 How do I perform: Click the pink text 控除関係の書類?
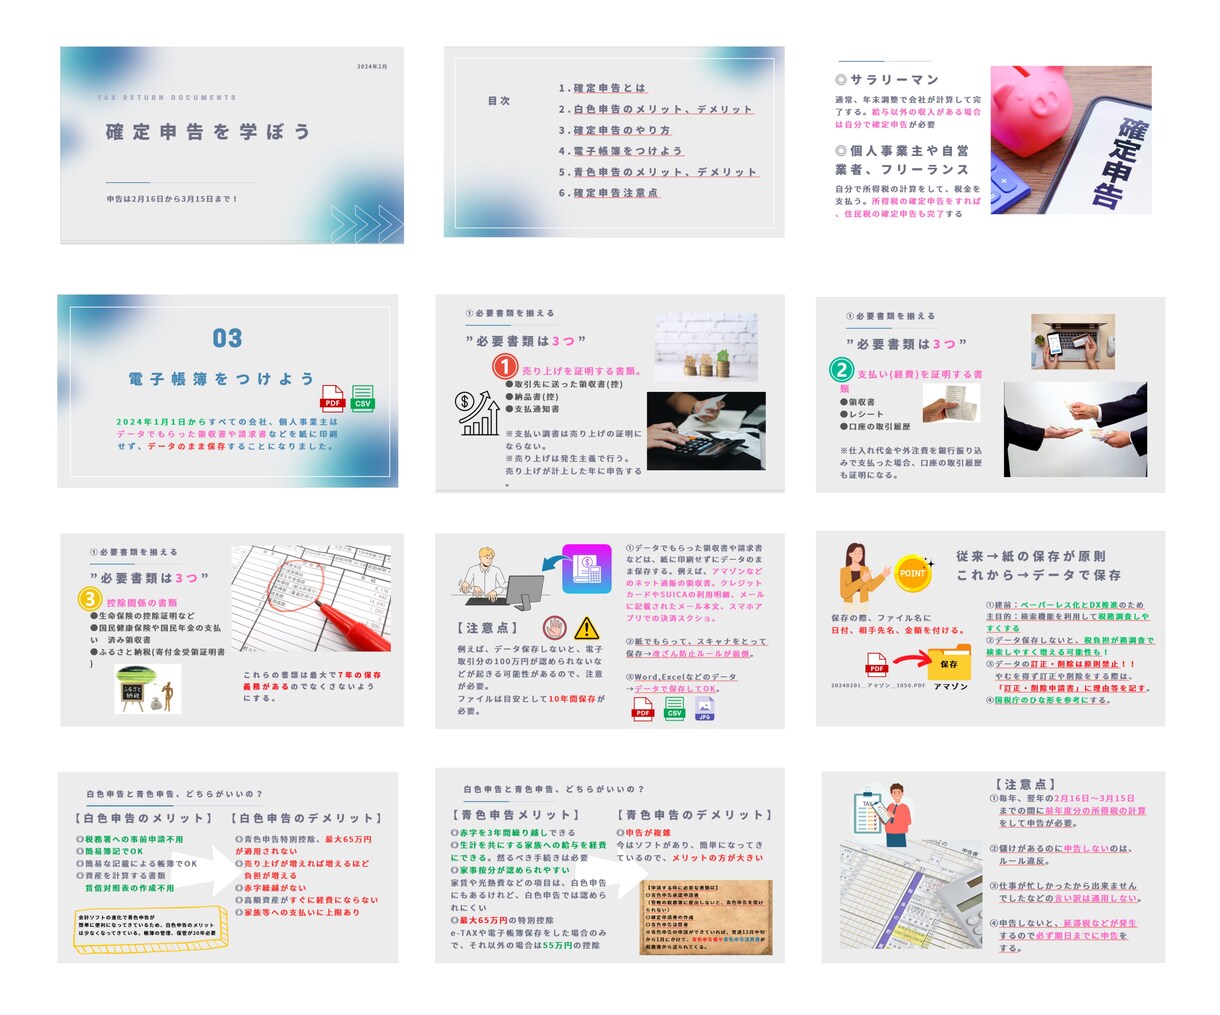(x=141, y=603)
